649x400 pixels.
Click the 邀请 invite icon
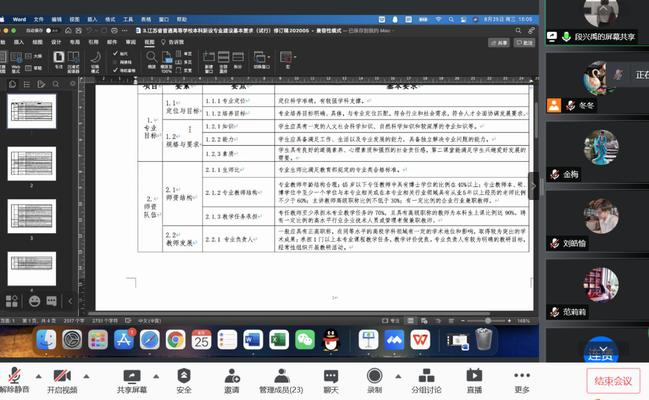(232, 376)
